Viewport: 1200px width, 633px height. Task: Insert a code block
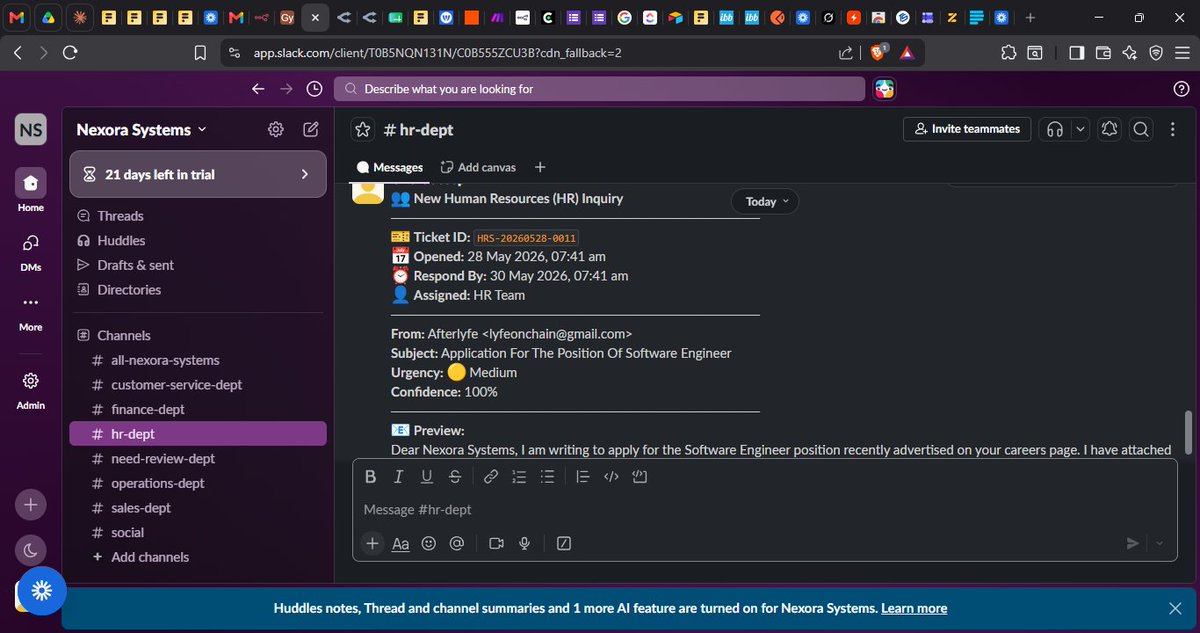640,477
